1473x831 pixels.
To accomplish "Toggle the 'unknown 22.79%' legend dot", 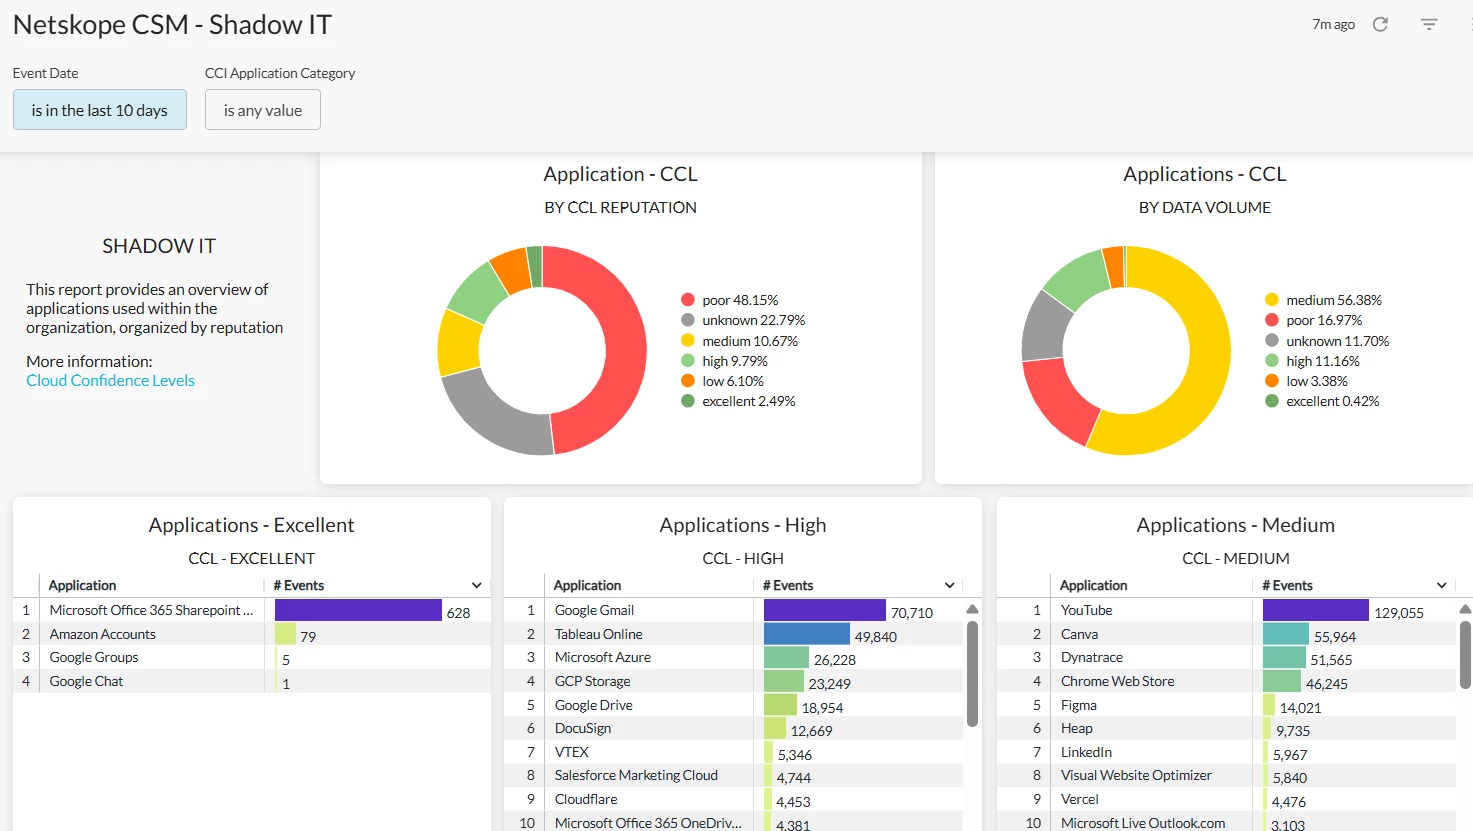I will [x=688, y=320].
